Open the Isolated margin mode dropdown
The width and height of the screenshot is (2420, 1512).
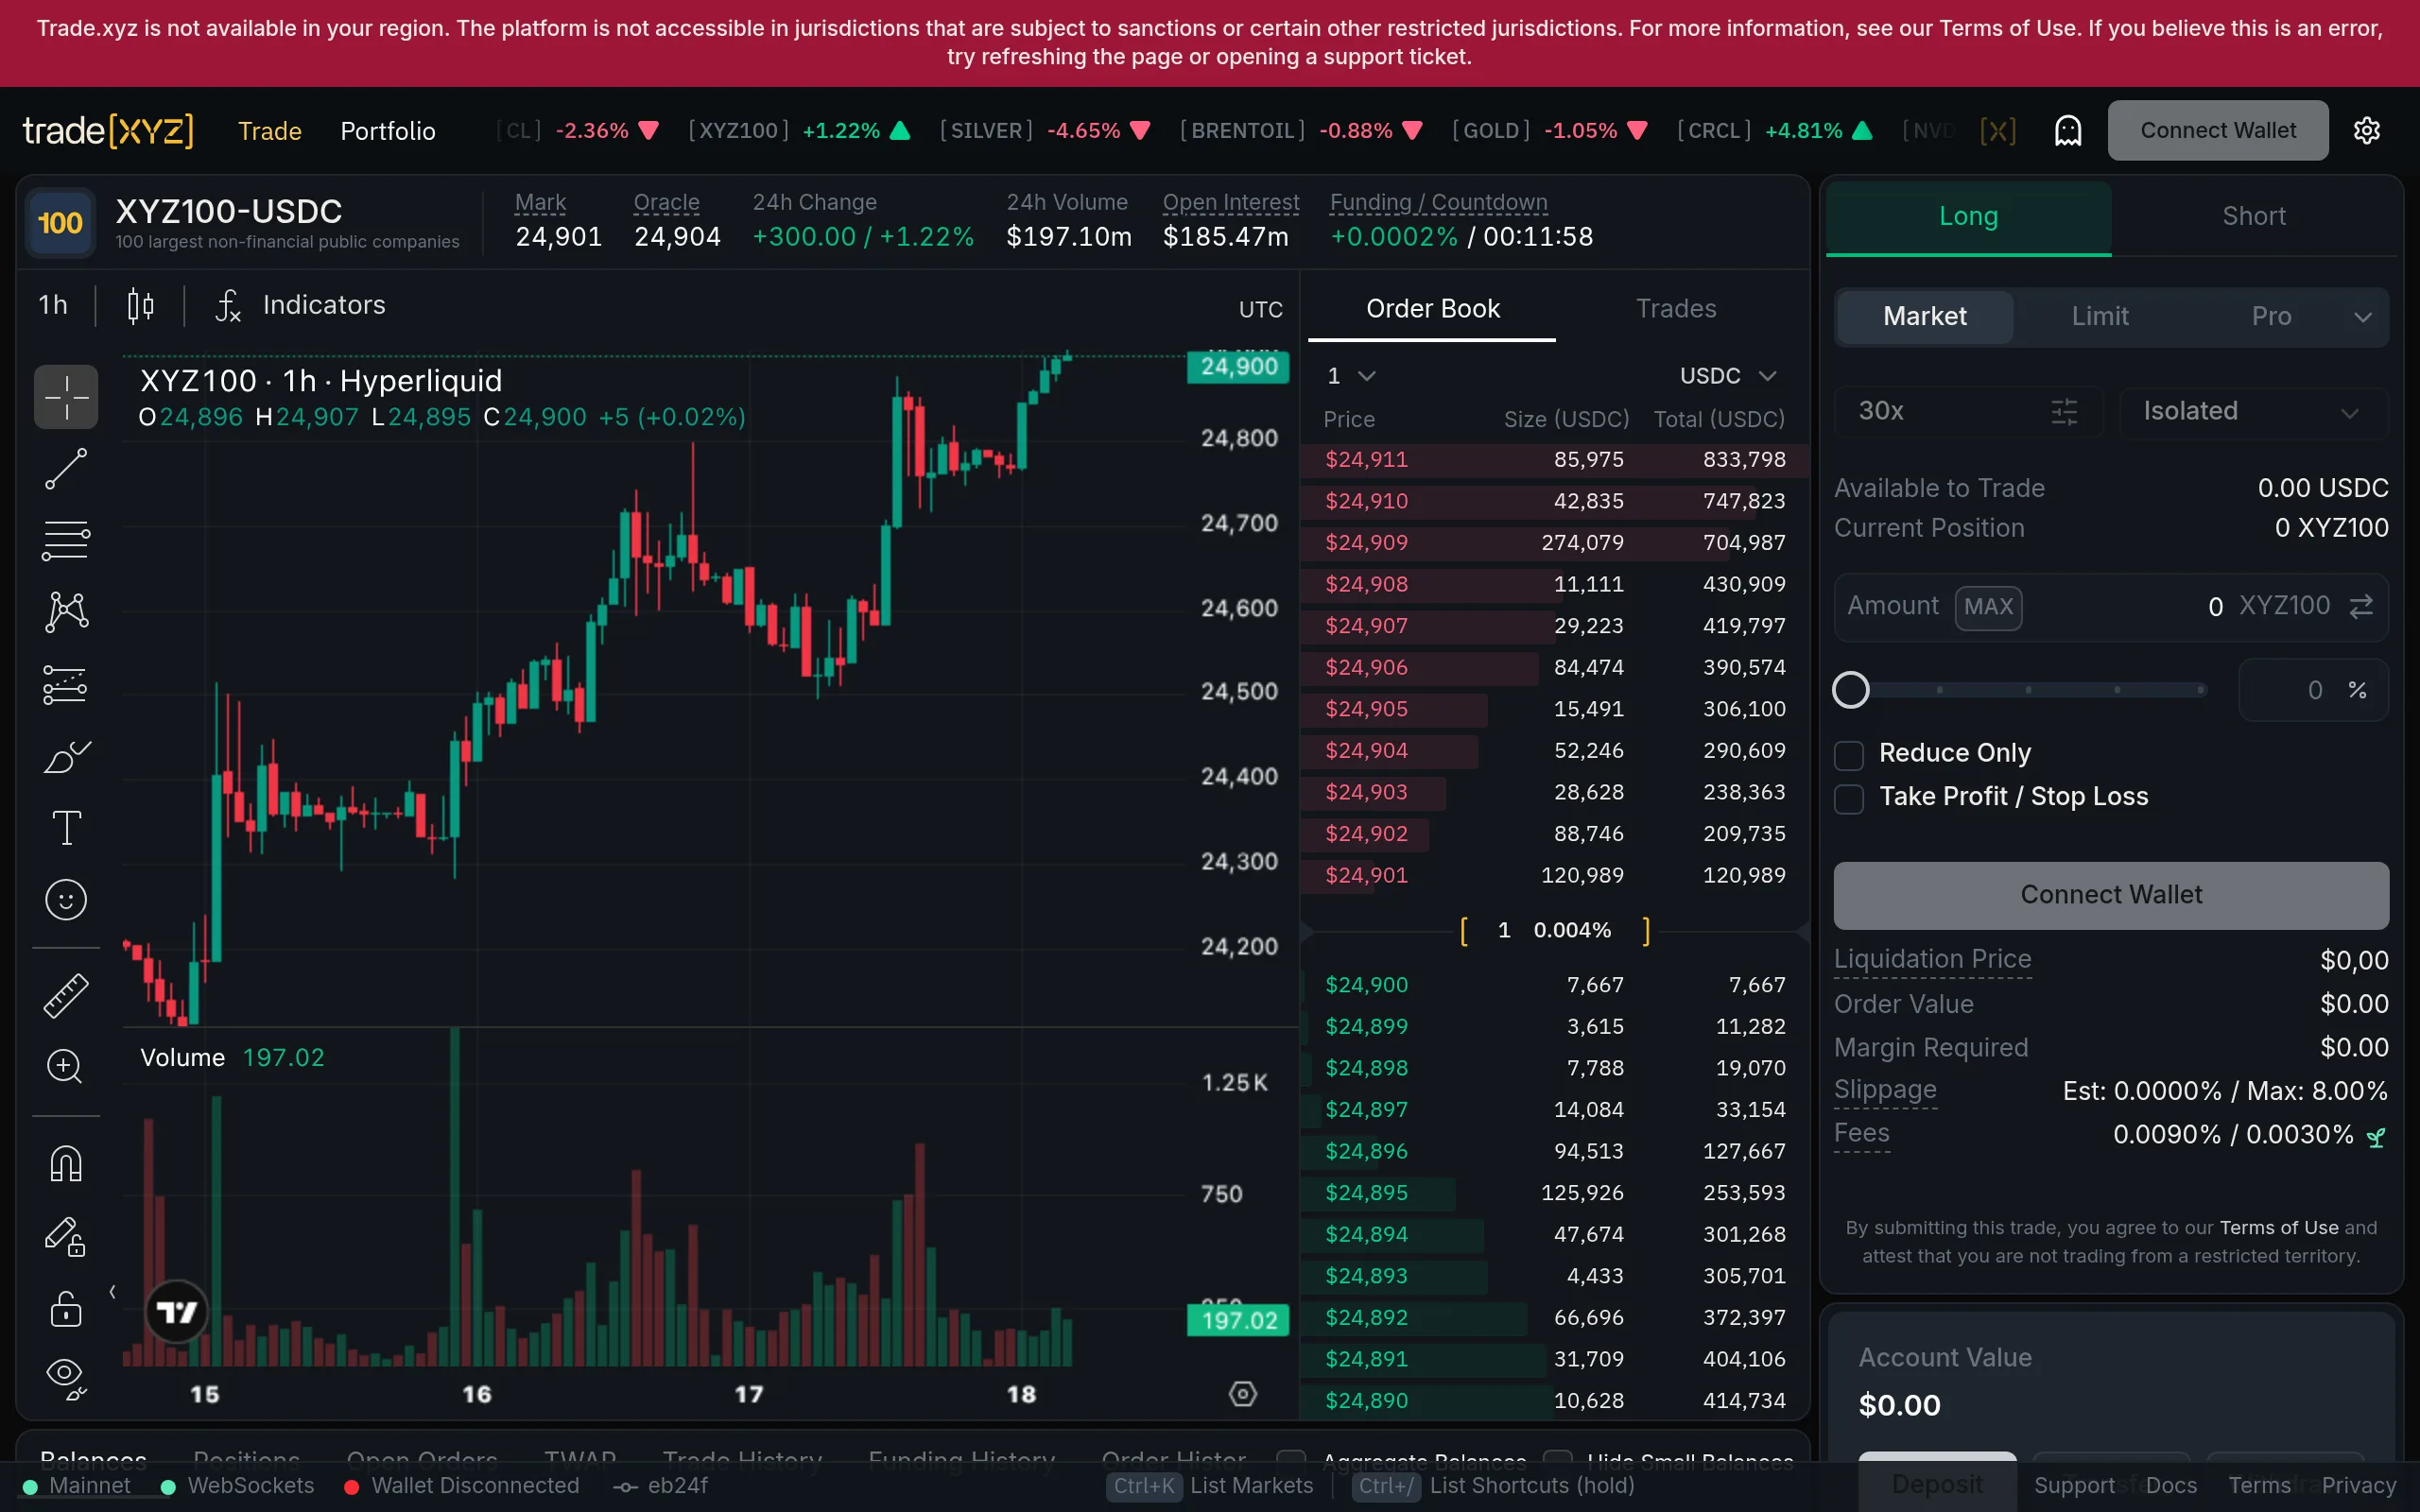pyautogui.click(x=2253, y=412)
